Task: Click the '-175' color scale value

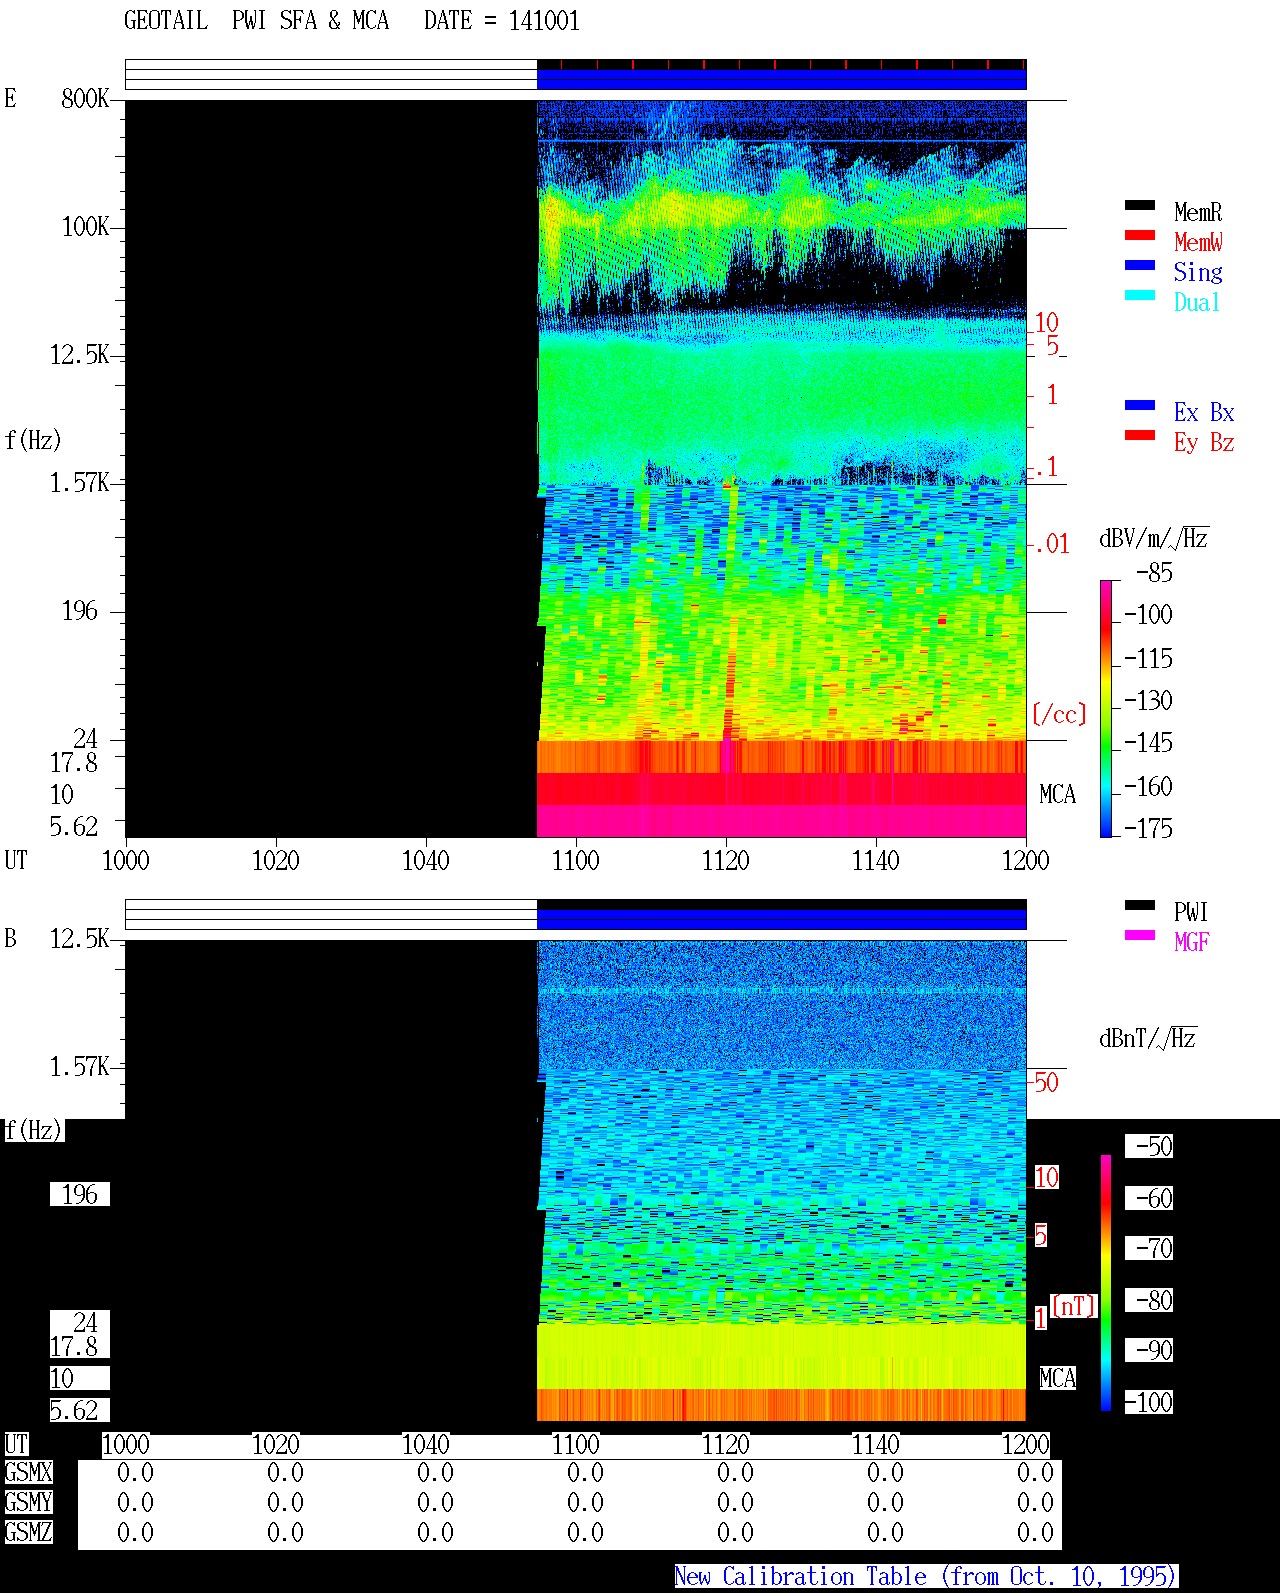Action: pos(1148,828)
